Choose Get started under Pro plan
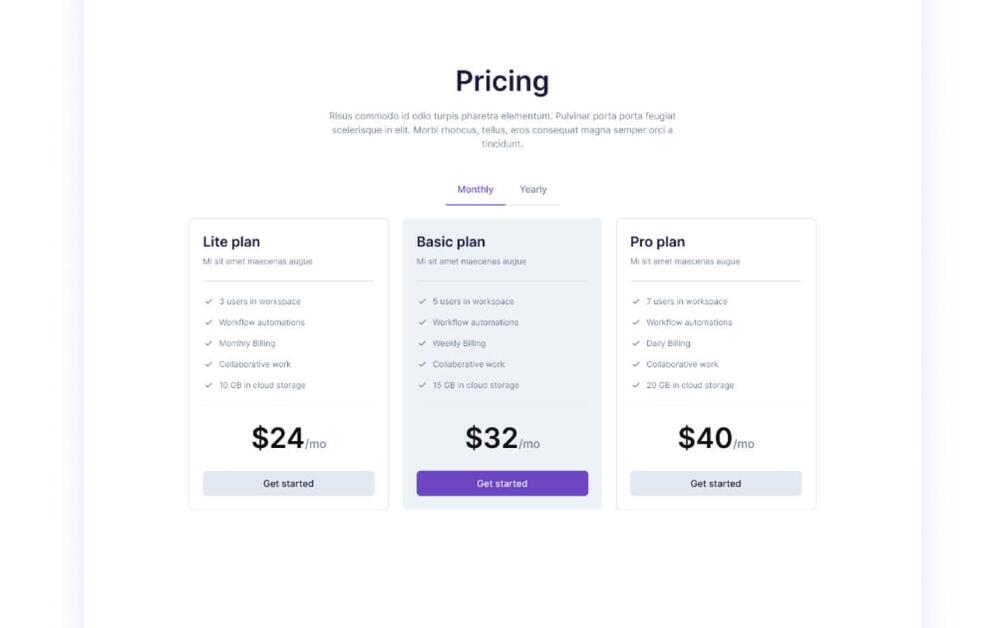This screenshot has width=1005, height=628. tap(715, 484)
